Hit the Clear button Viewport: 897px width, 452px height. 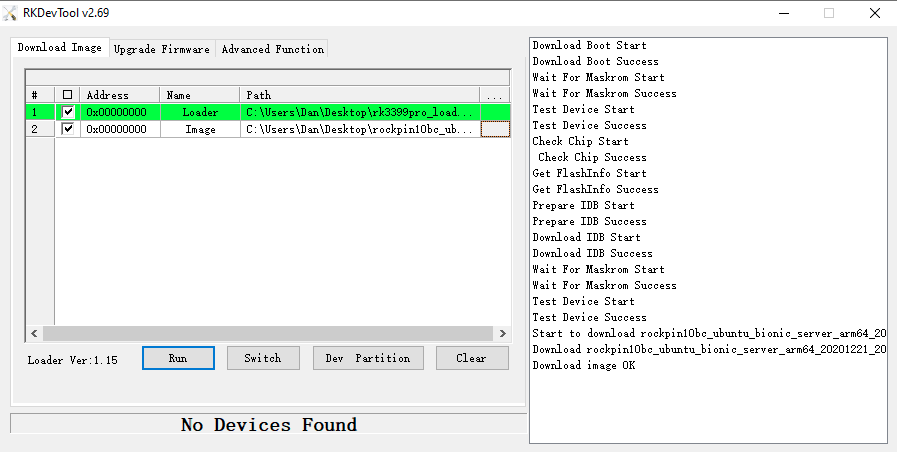(x=471, y=358)
